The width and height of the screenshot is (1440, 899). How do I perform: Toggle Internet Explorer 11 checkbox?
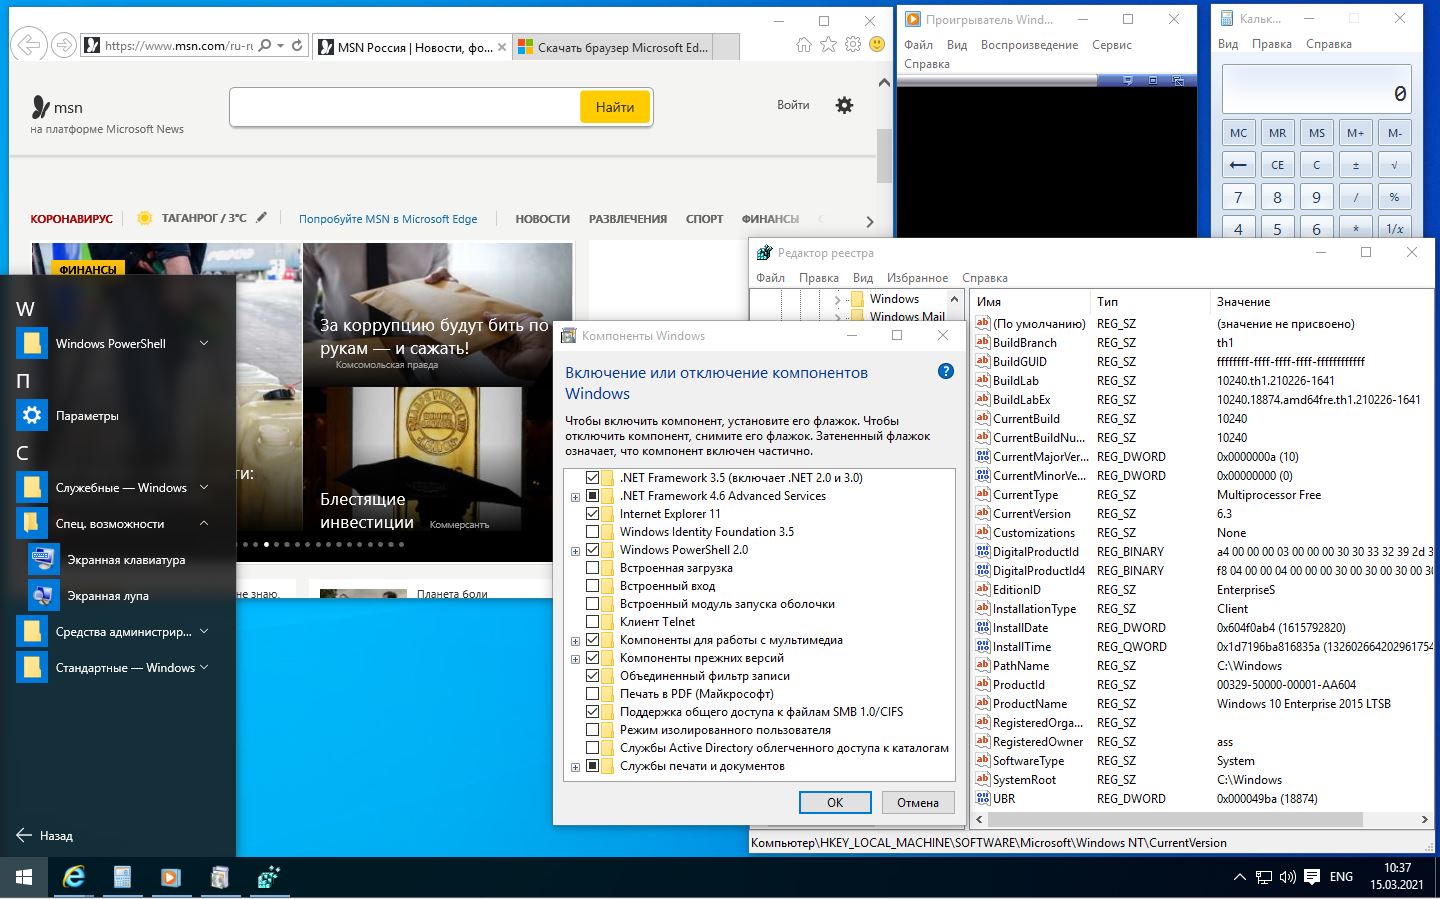tap(592, 513)
